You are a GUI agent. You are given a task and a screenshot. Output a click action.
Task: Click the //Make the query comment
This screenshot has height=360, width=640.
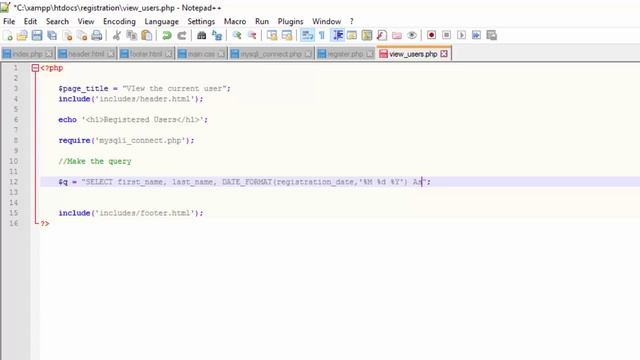tap(95, 161)
